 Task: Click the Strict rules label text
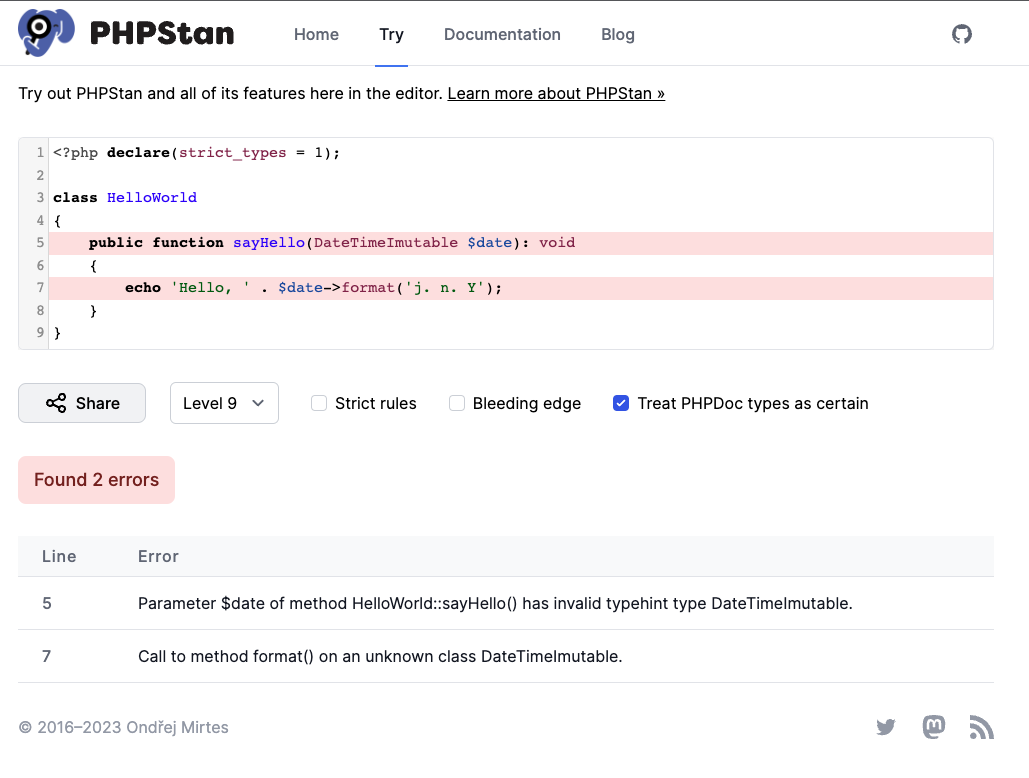[375, 403]
